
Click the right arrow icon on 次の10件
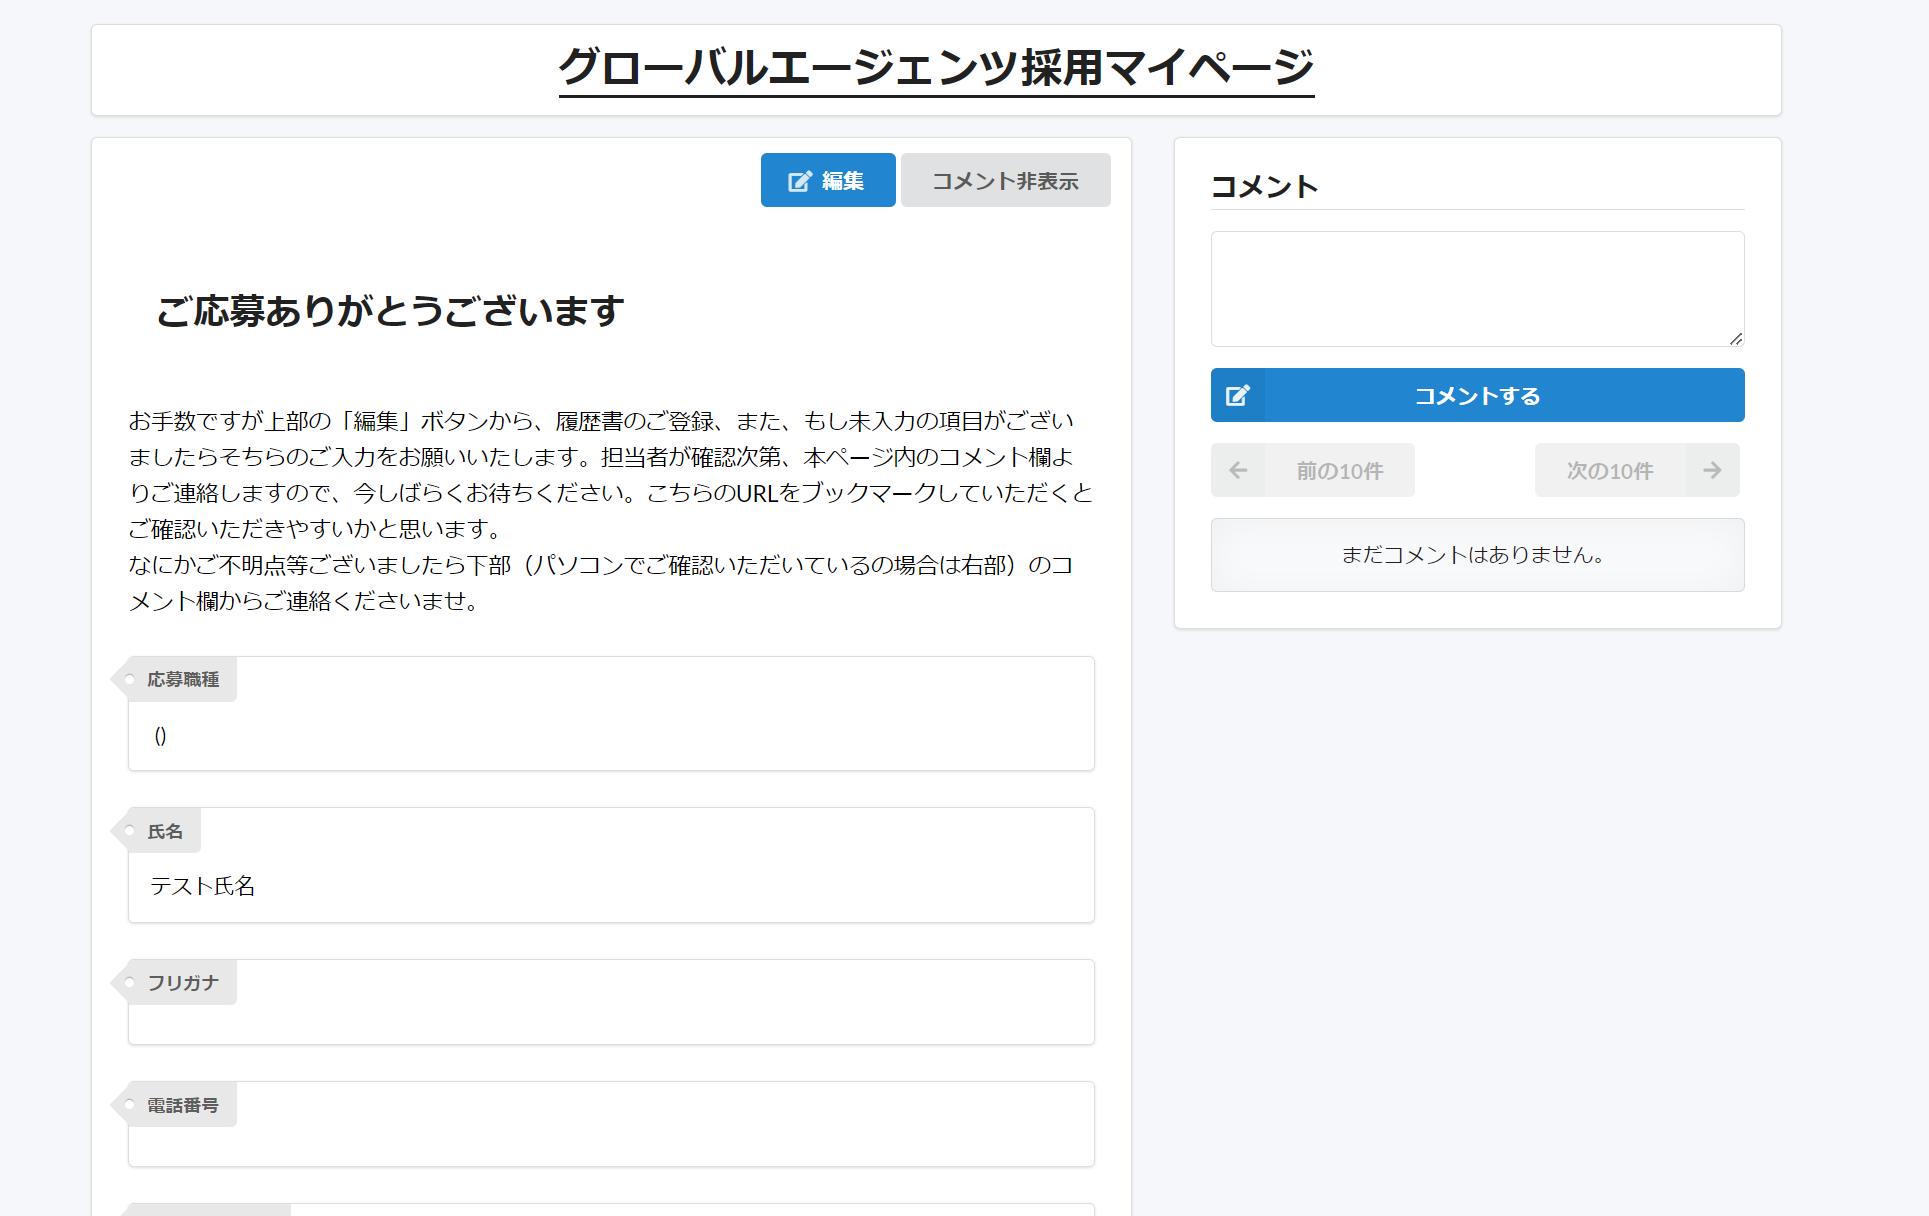click(1712, 470)
